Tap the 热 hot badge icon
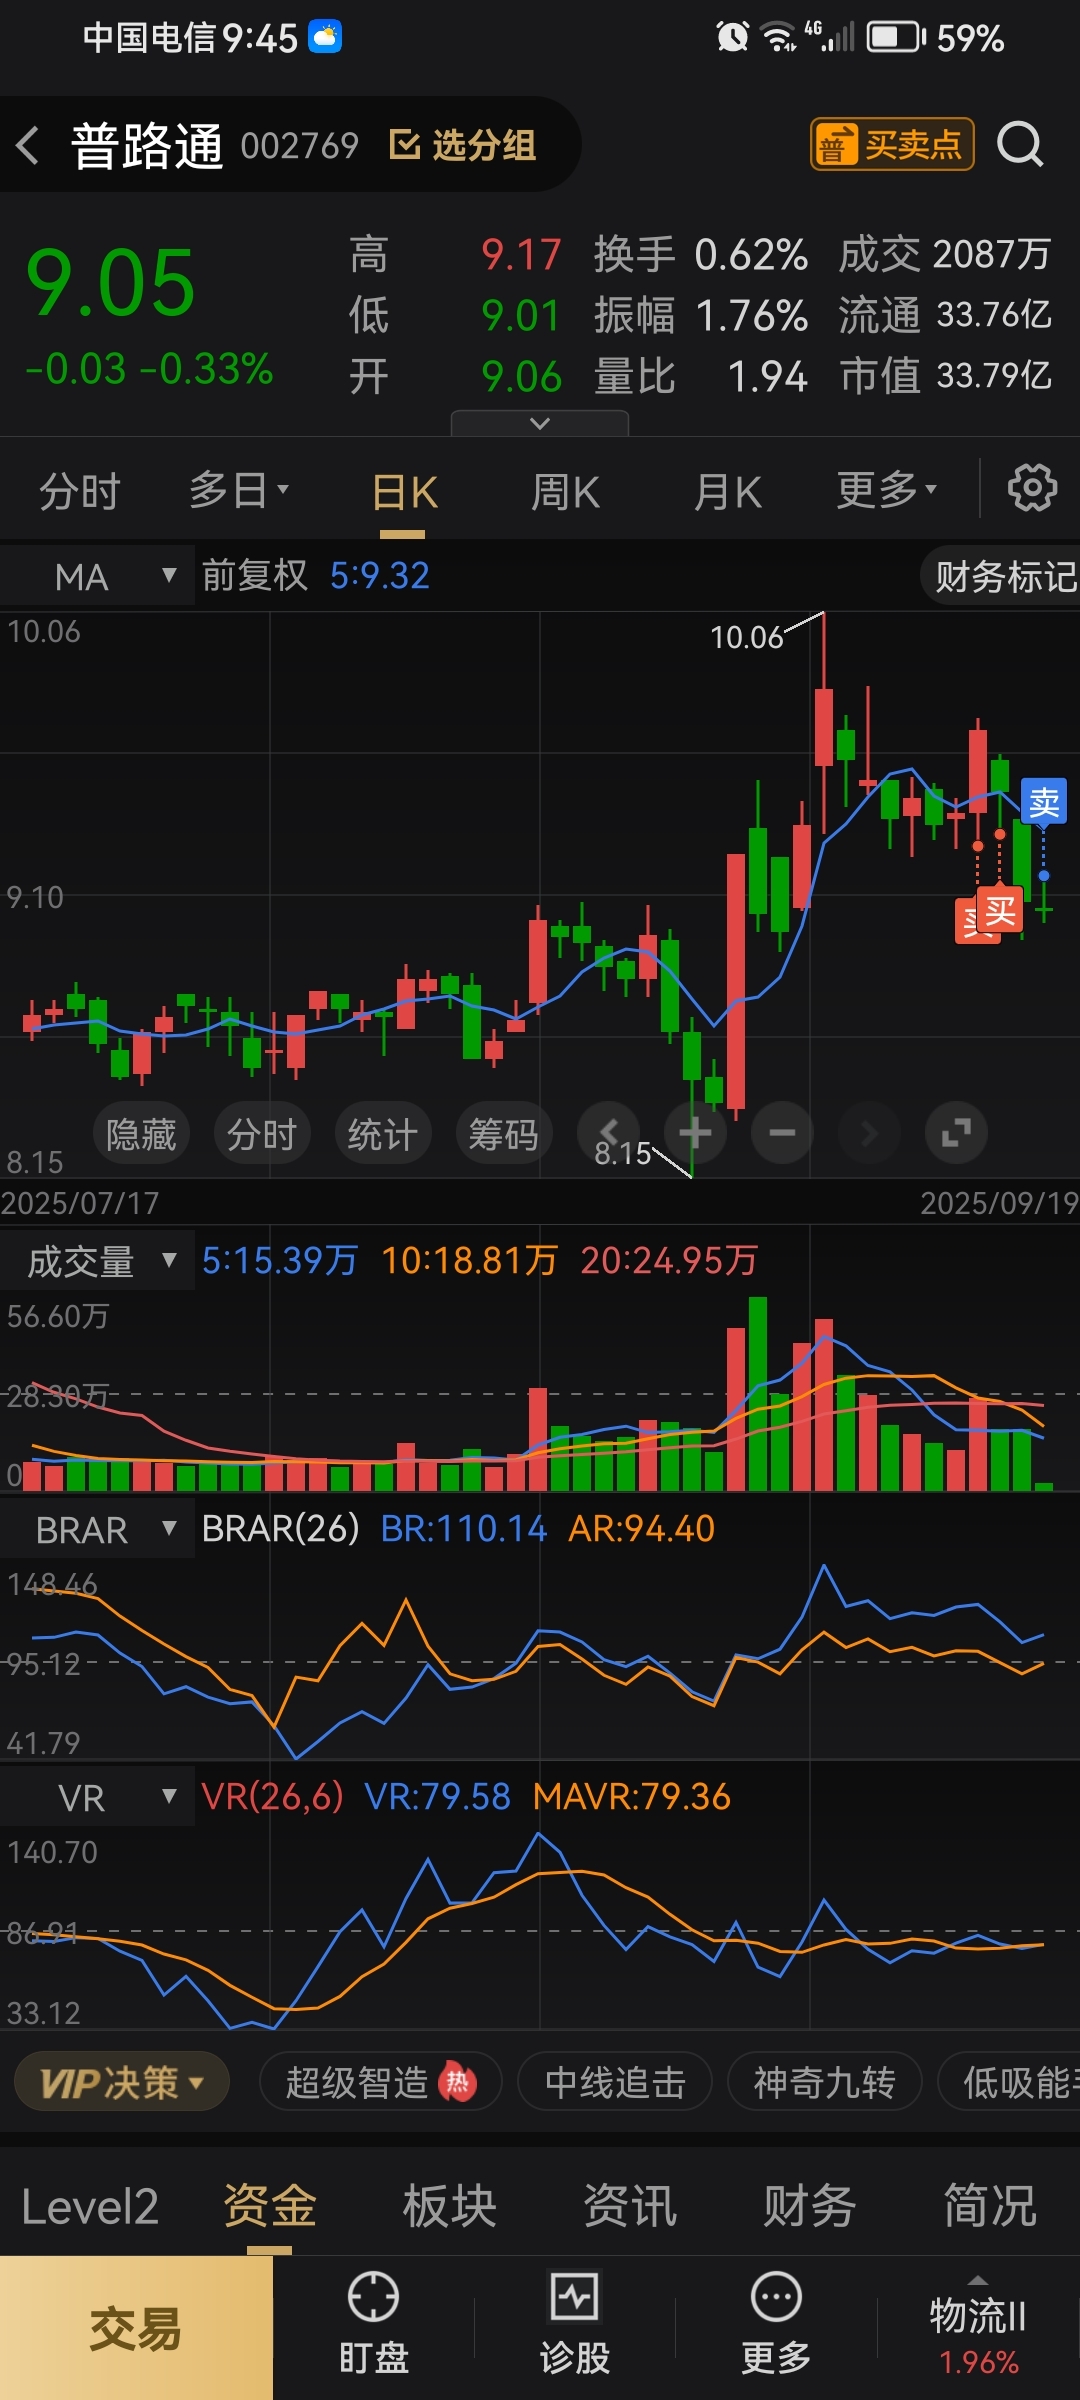 click(458, 2083)
